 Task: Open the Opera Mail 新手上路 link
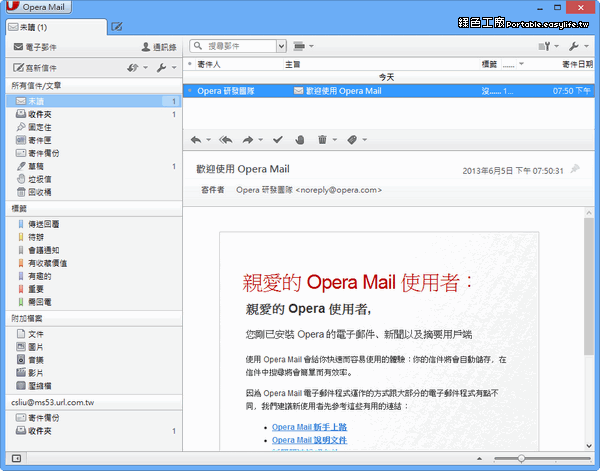309,427
